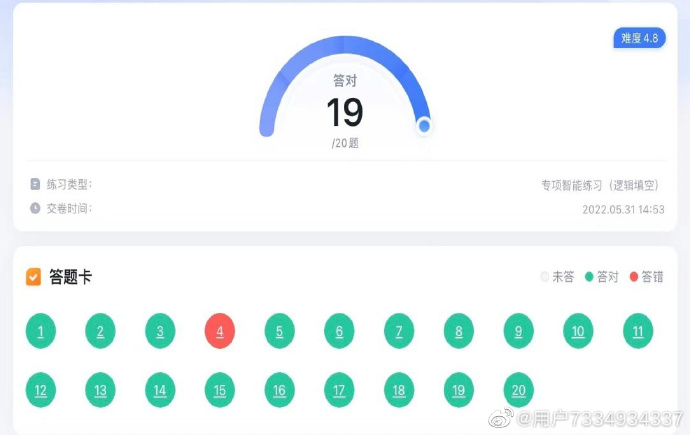Open question 3 in the answer card

tap(160, 331)
